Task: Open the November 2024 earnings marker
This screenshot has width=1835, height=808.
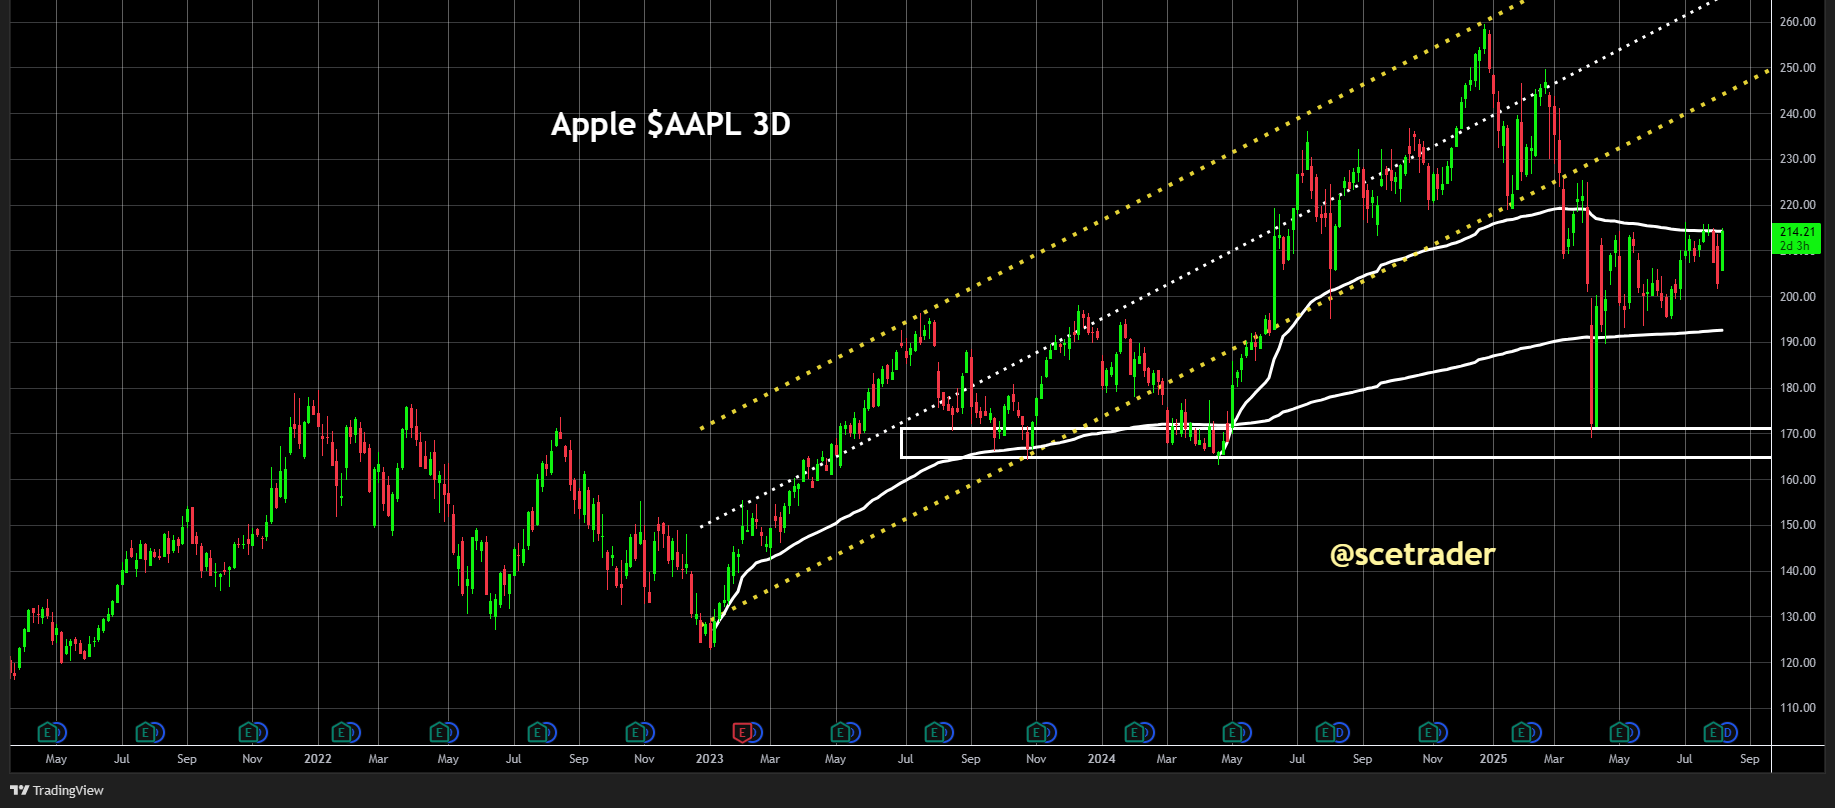Action: [x=1430, y=733]
